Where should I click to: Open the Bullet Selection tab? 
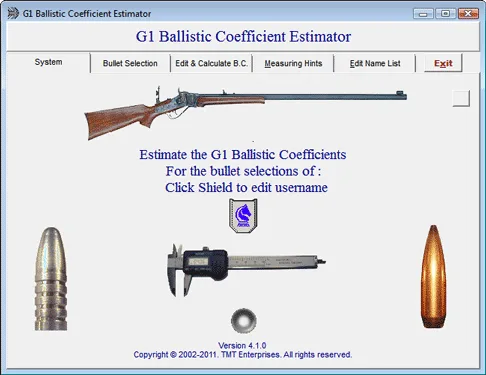[x=130, y=63]
